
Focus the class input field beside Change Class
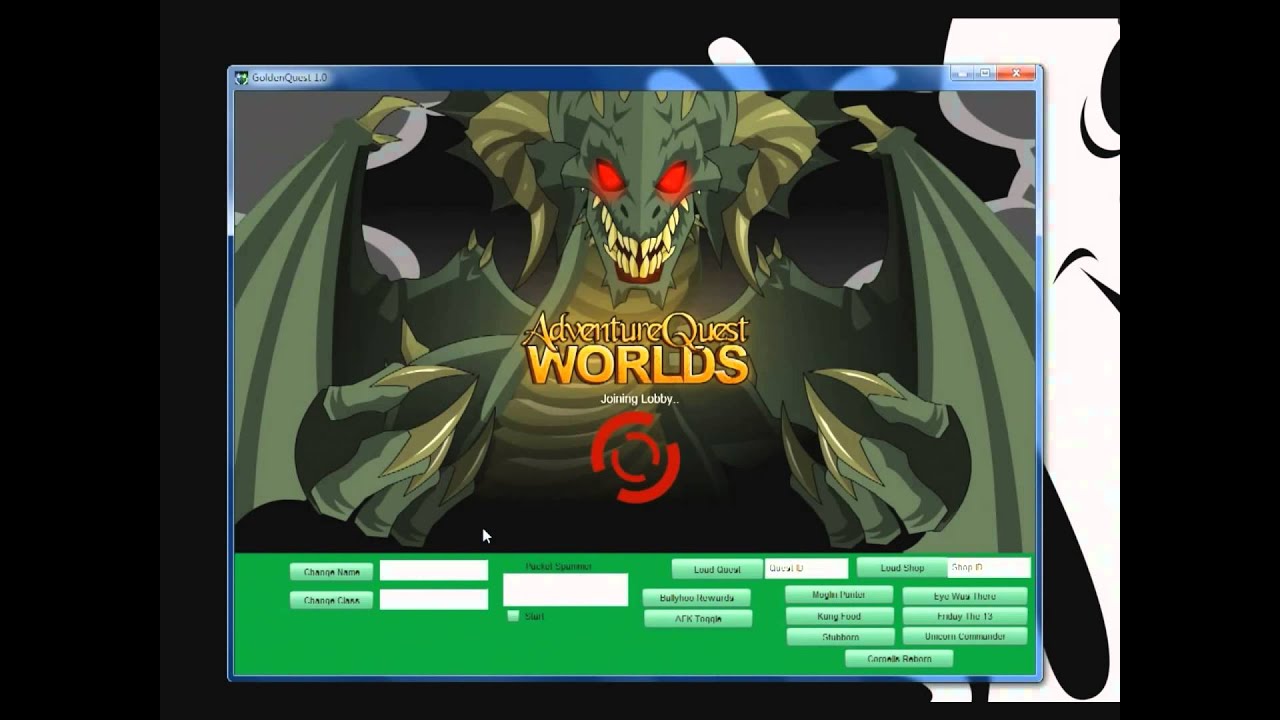pyautogui.click(x=434, y=599)
